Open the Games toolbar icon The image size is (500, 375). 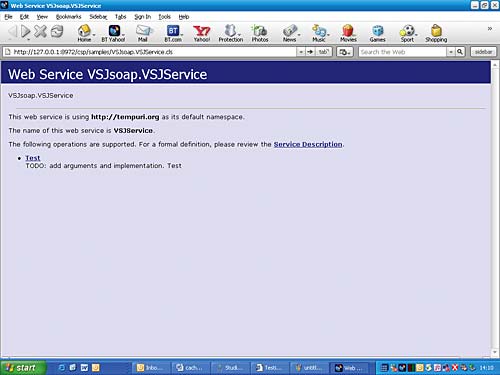pos(377,33)
